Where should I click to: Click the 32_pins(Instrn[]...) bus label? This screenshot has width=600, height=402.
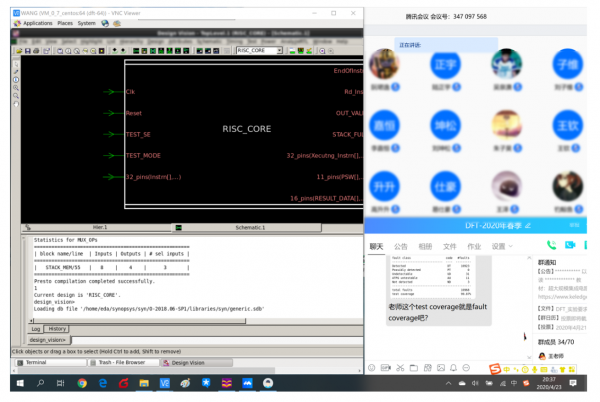pos(153,177)
